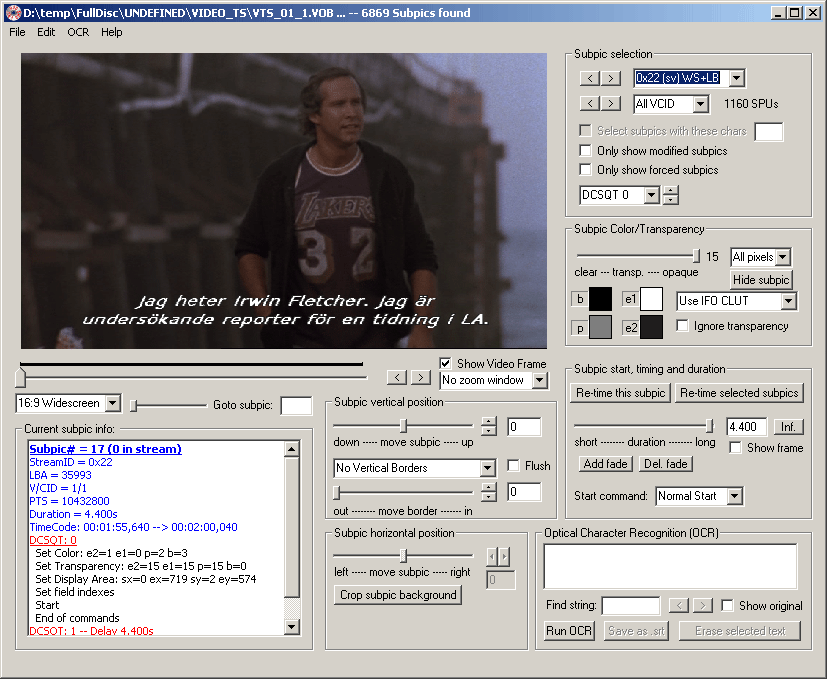827x679 pixels.
Task: Enable Show original checkbox
Action: (727, 605)
